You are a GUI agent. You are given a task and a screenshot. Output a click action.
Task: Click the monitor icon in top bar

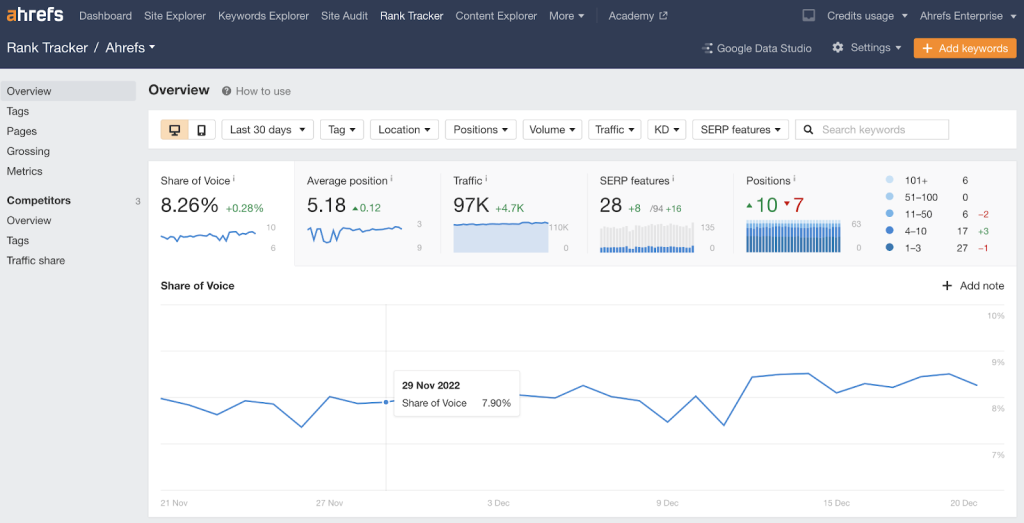809,16
